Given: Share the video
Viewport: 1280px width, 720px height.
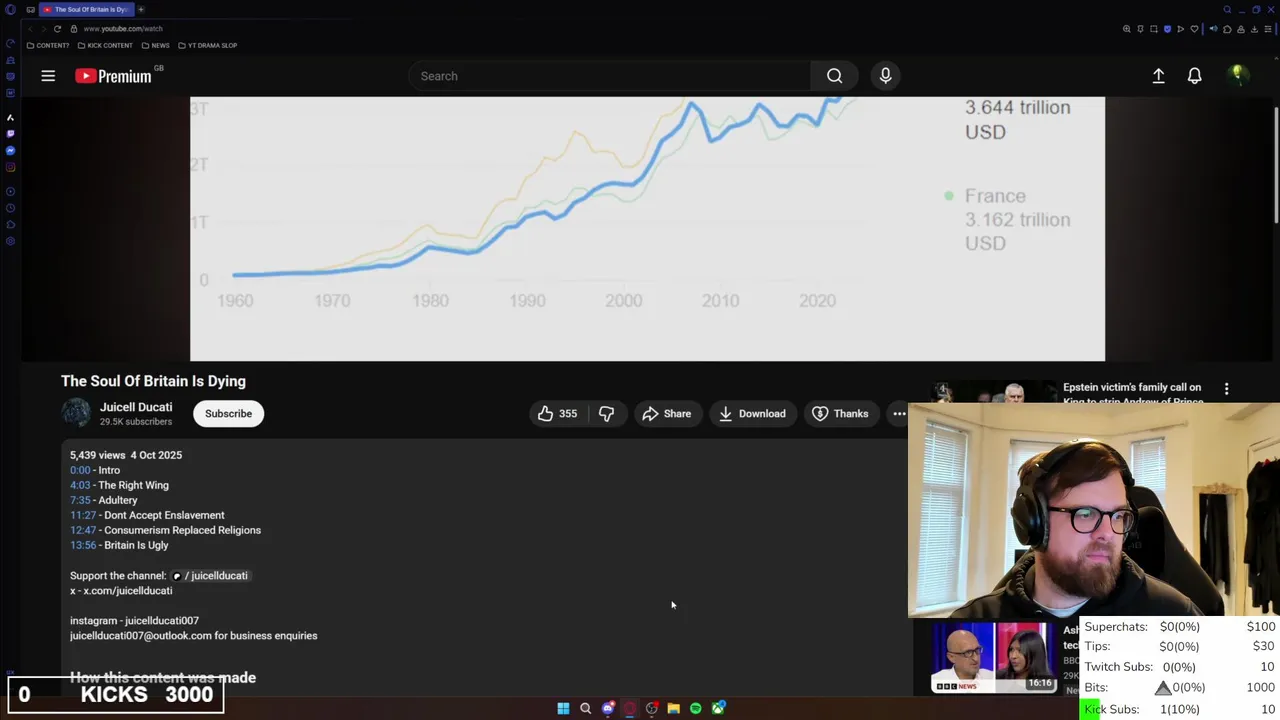Looking at the screenshot, I should 667,413.
